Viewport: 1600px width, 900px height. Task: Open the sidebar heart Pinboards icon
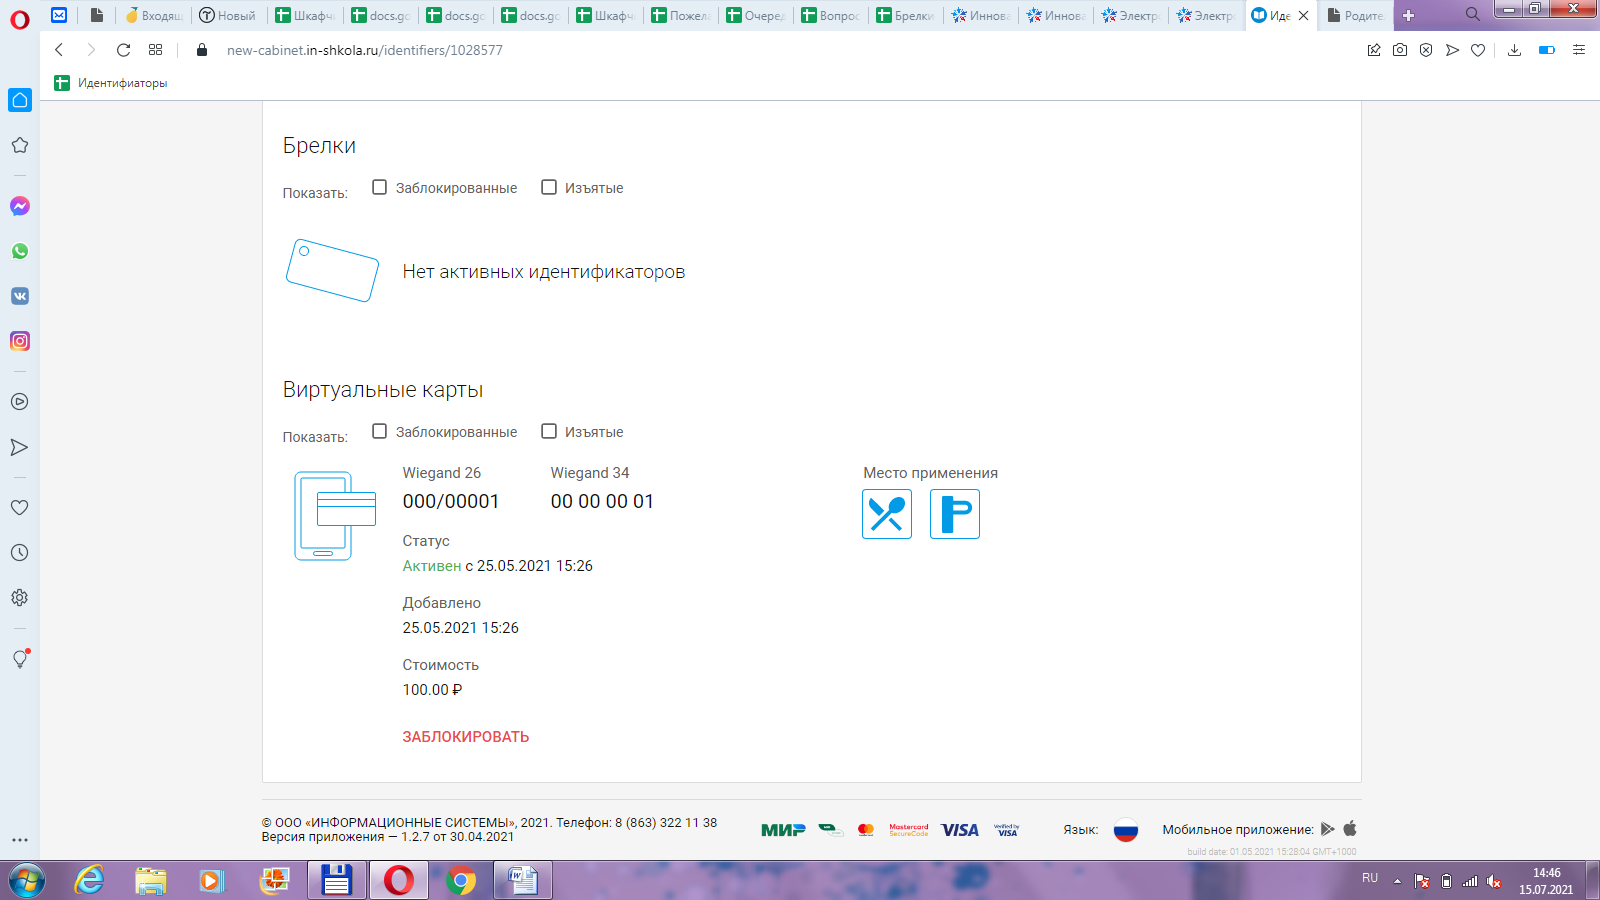(20, 507)
